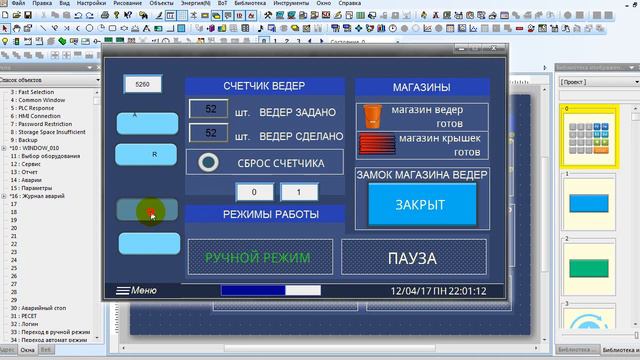
Task: Toggle the grid display toolbar button
Action: coord(182,16)
